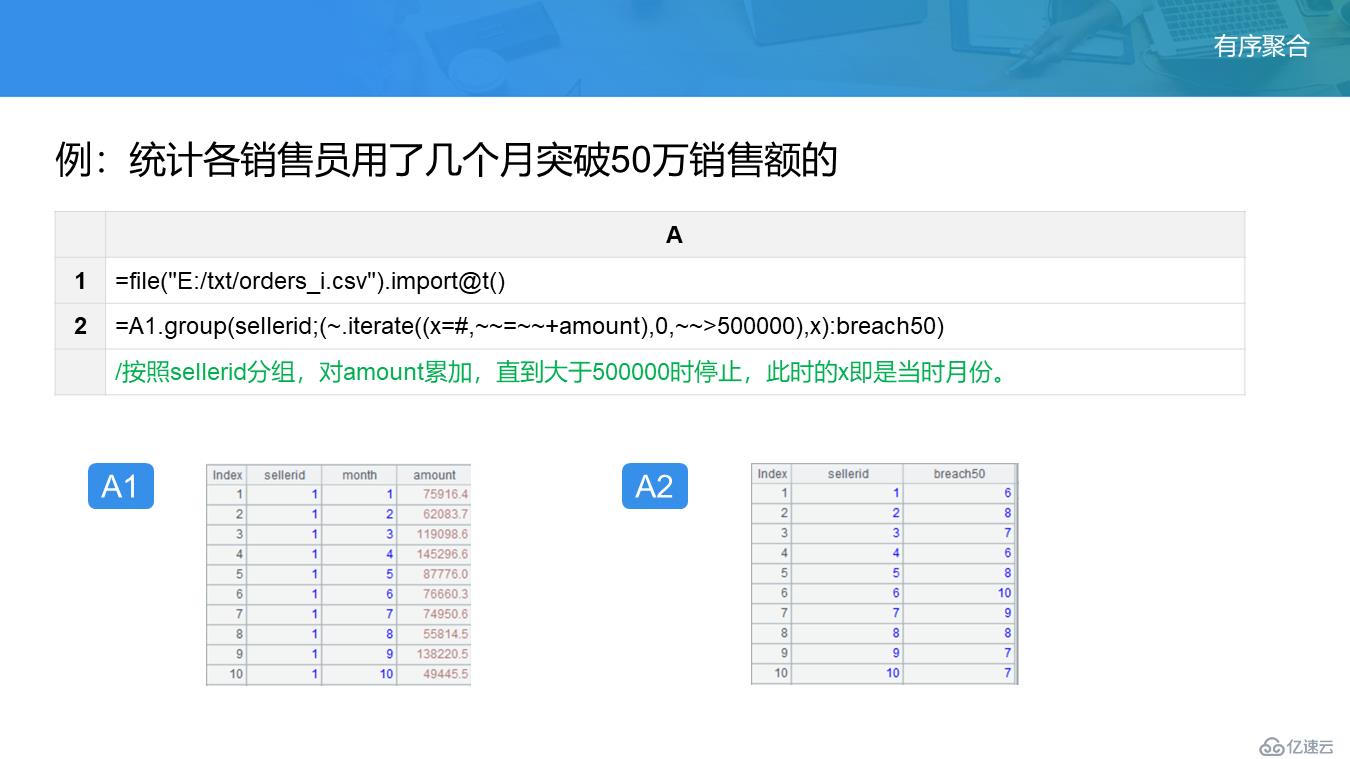Click sellerid 9 cell in A2 table
1350x759 pixels.
pyautogui.click(x=848, y=653)
